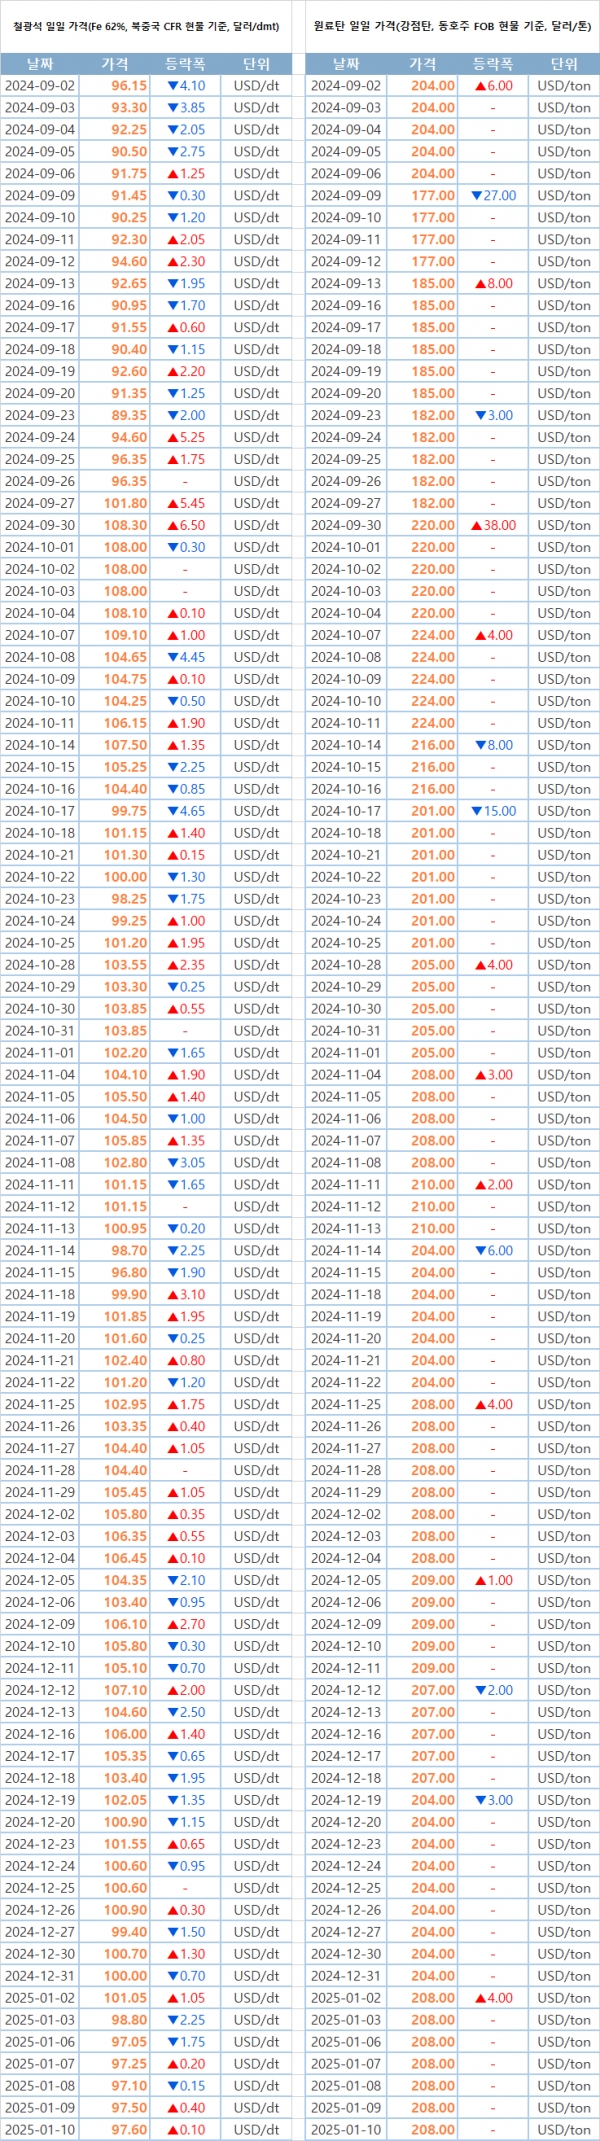
Task: Click the red up arrow beside 5.25
Action: (172, 437)
